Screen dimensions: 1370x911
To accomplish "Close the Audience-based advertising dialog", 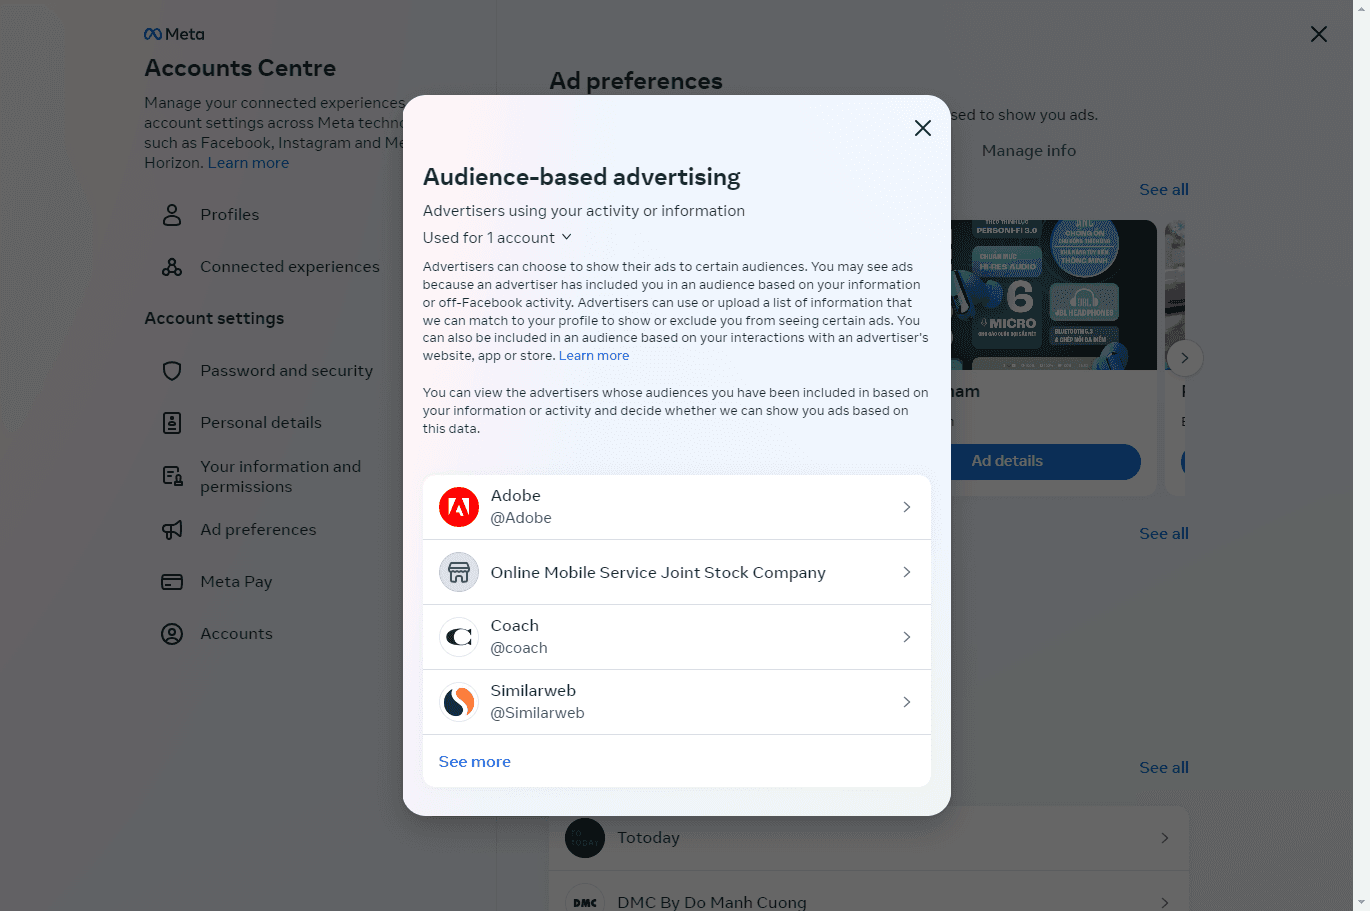I will pos(922,128).
